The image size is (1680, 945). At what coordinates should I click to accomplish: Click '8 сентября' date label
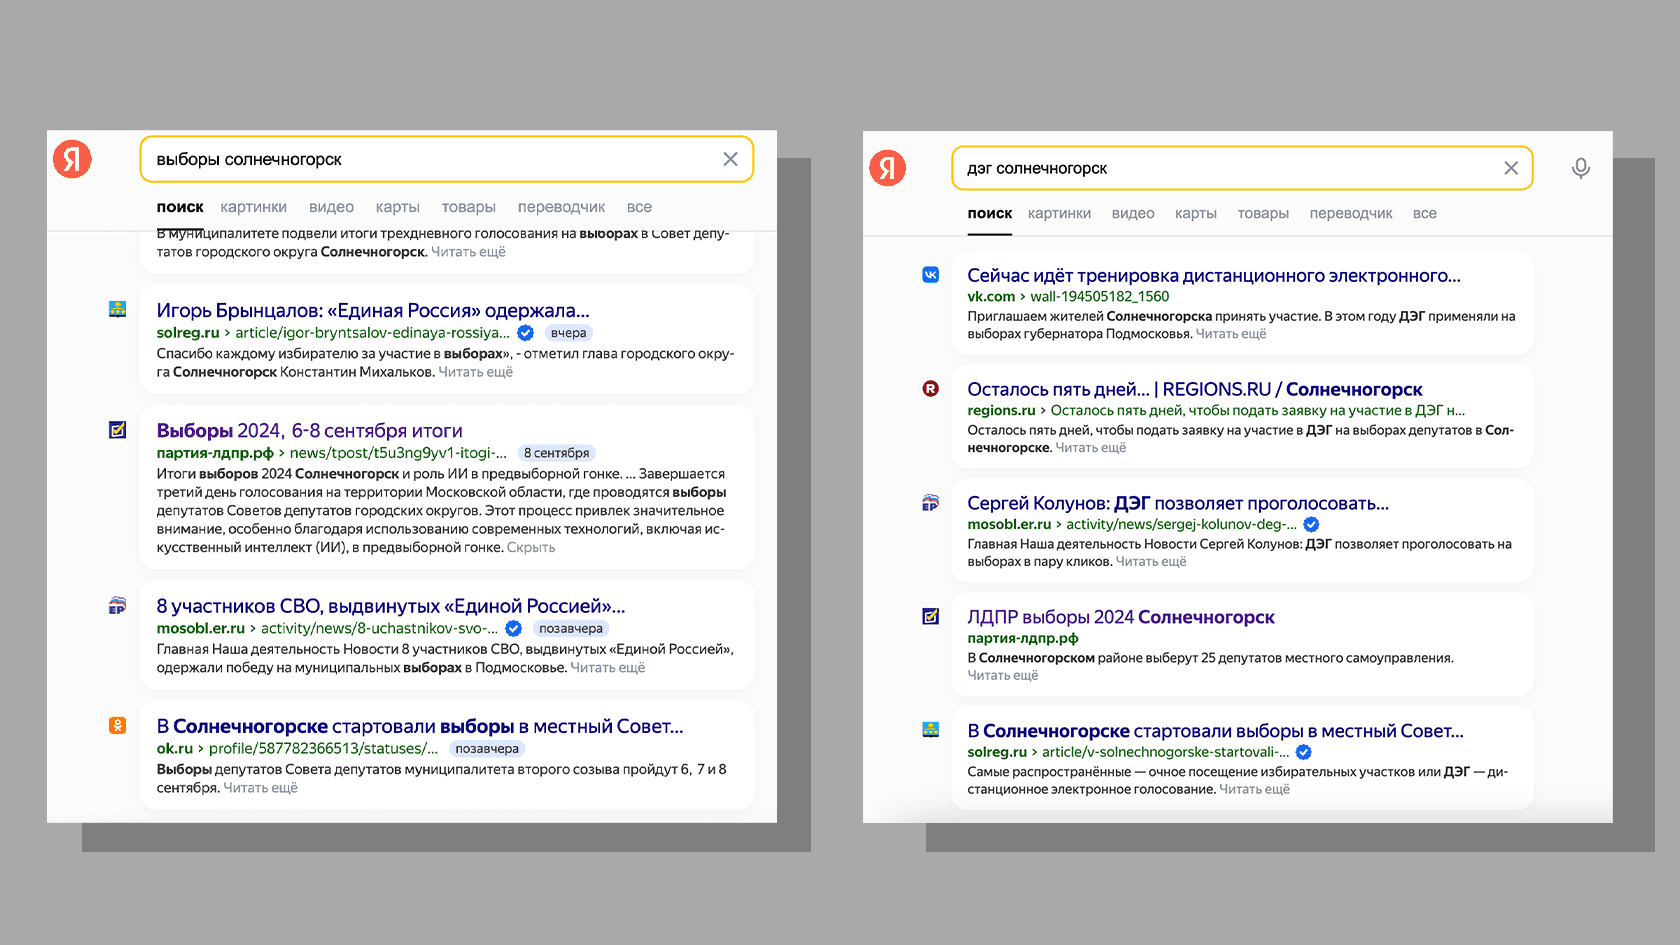tap(556, 453)
